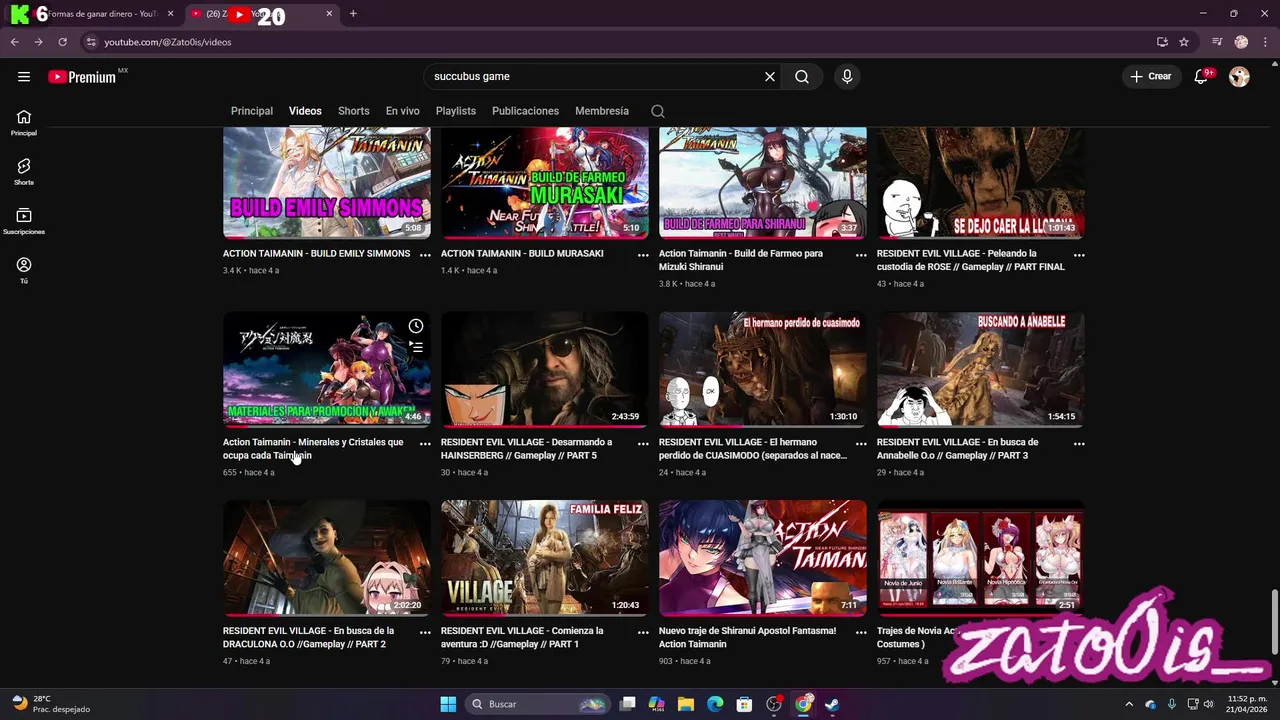The image size is (1280, 720).
Task: Reload the page
Action: tap(62, 42)
